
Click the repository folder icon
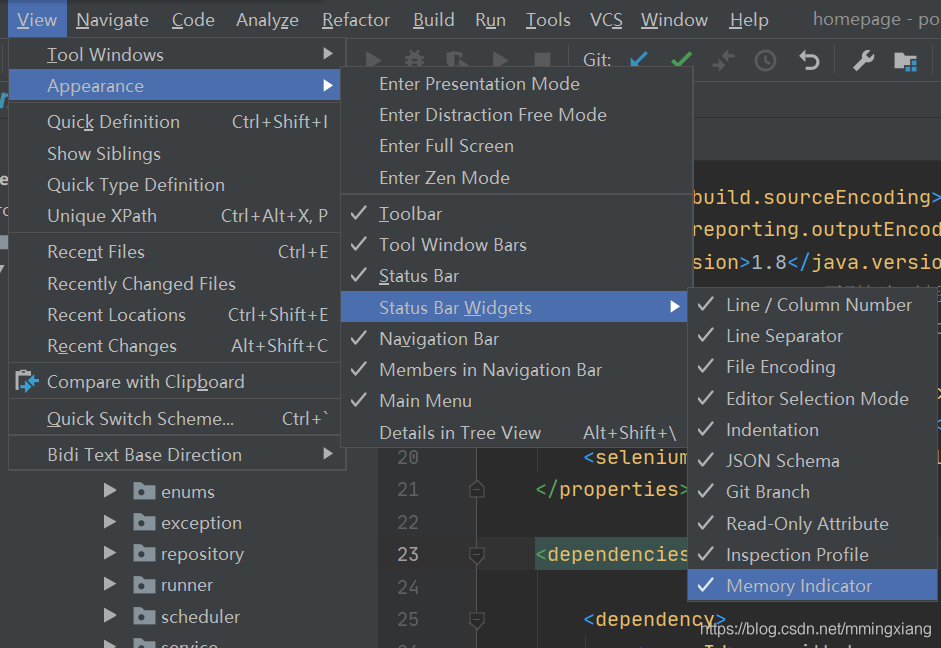144,553
